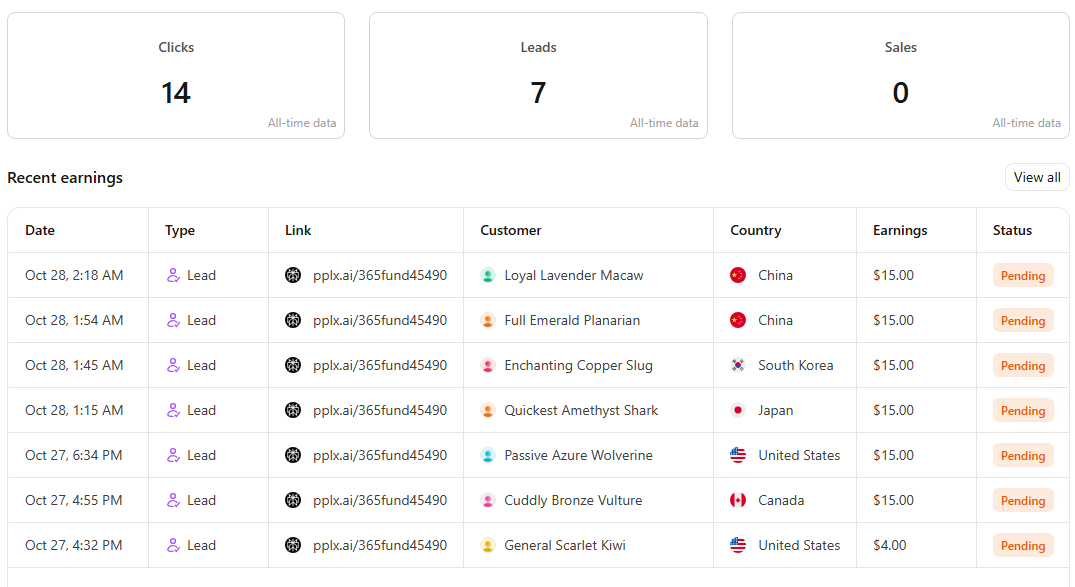Click the Canada flag icon
This screenshot has height=587, width=1075.
(x=738, y=500)
